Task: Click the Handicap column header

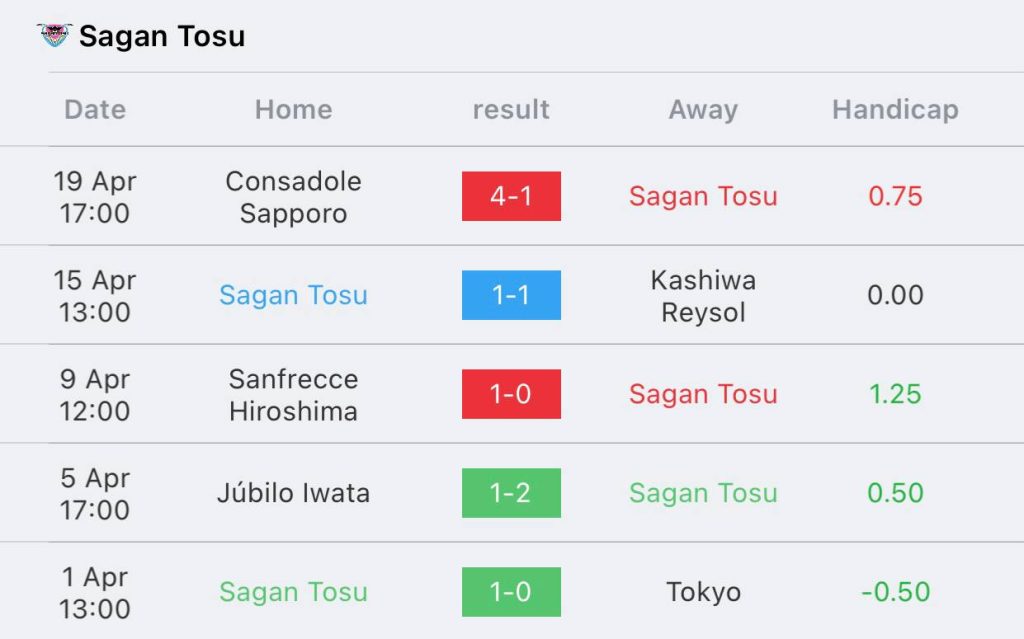Action: click(895, 110)
